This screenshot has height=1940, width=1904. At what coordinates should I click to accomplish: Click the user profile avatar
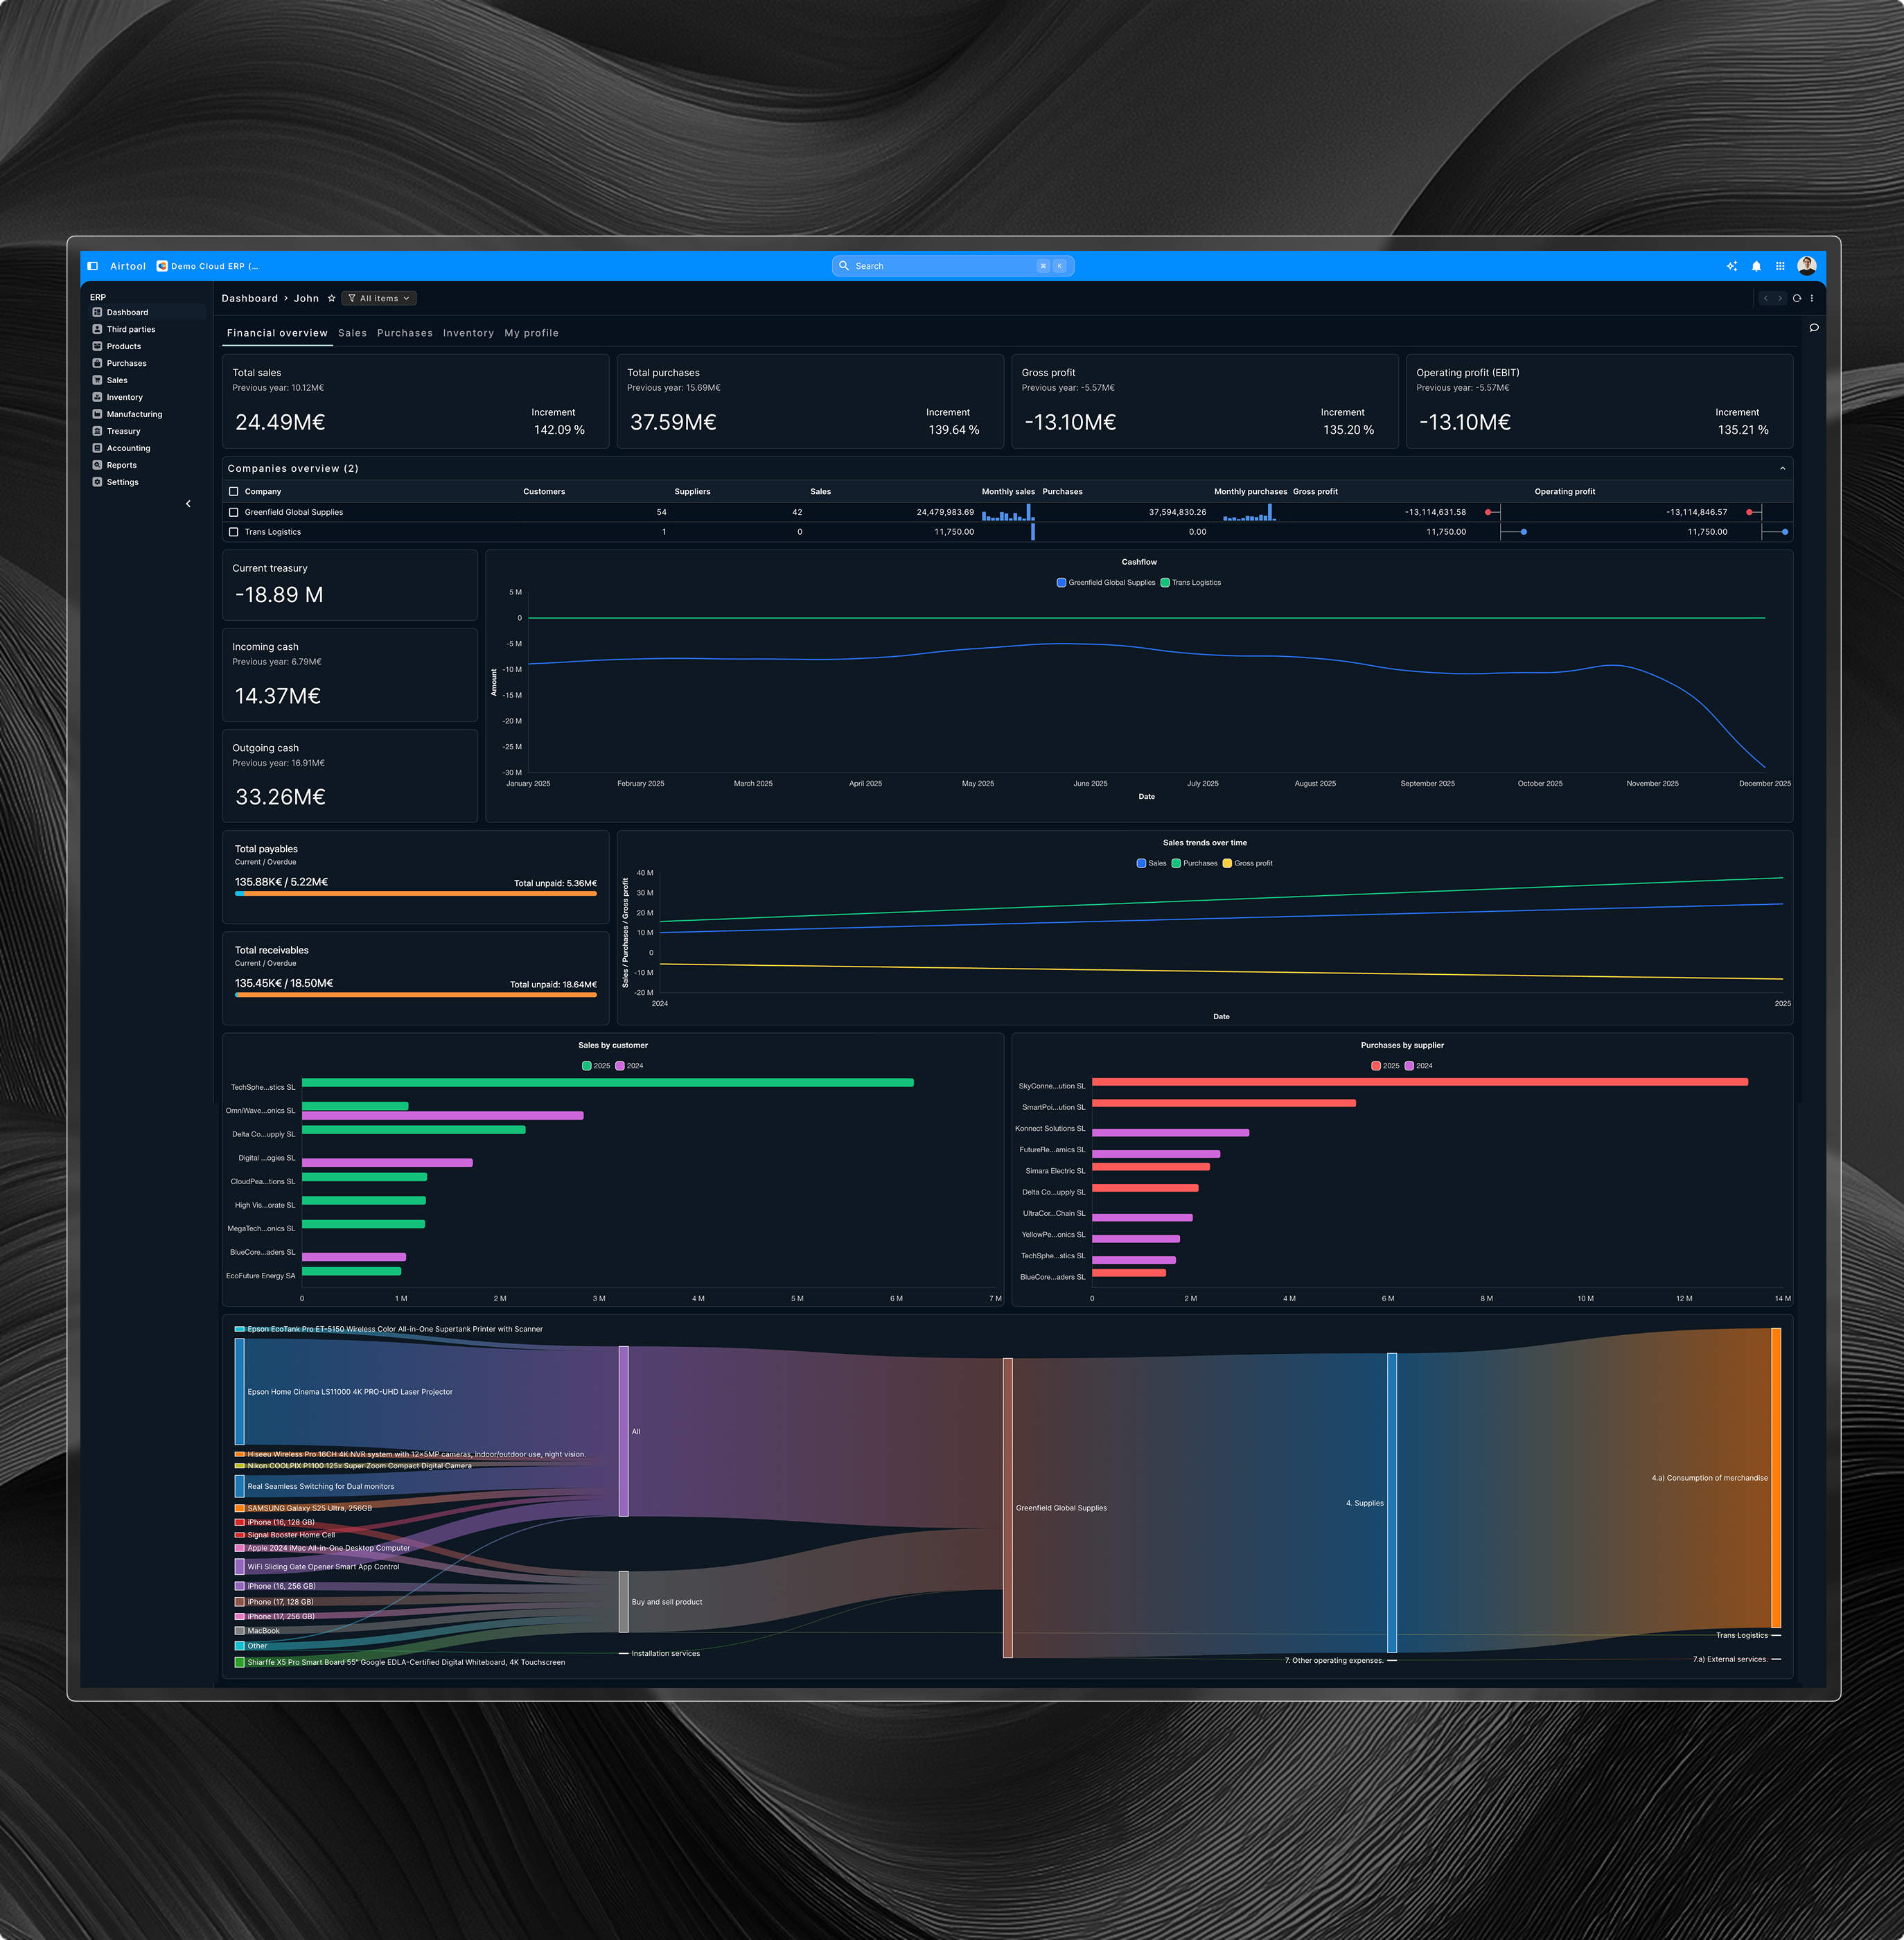click(1806, 265)
